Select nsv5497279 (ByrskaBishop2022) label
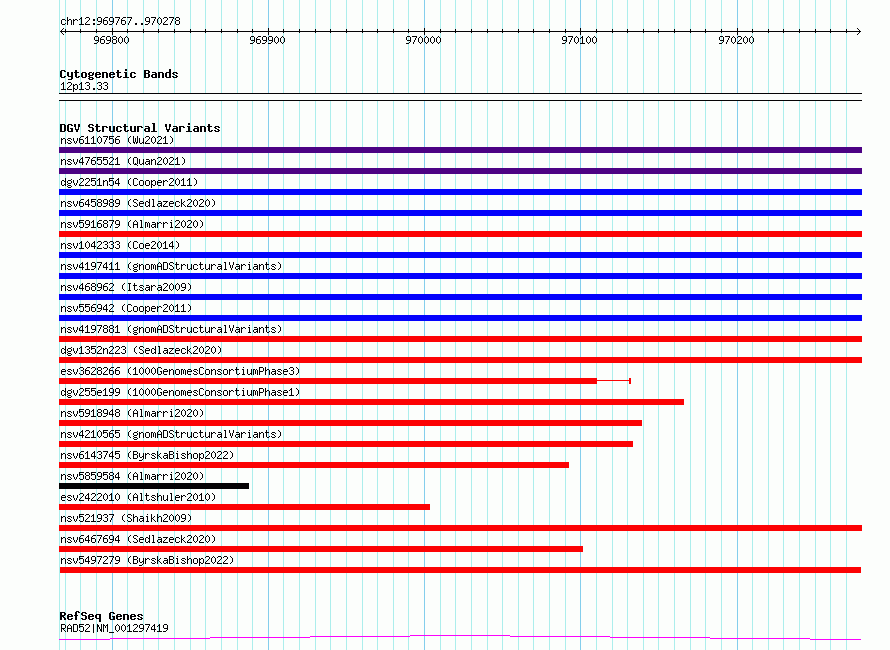This screenshot has height=650, width=890. pos(147,560)
